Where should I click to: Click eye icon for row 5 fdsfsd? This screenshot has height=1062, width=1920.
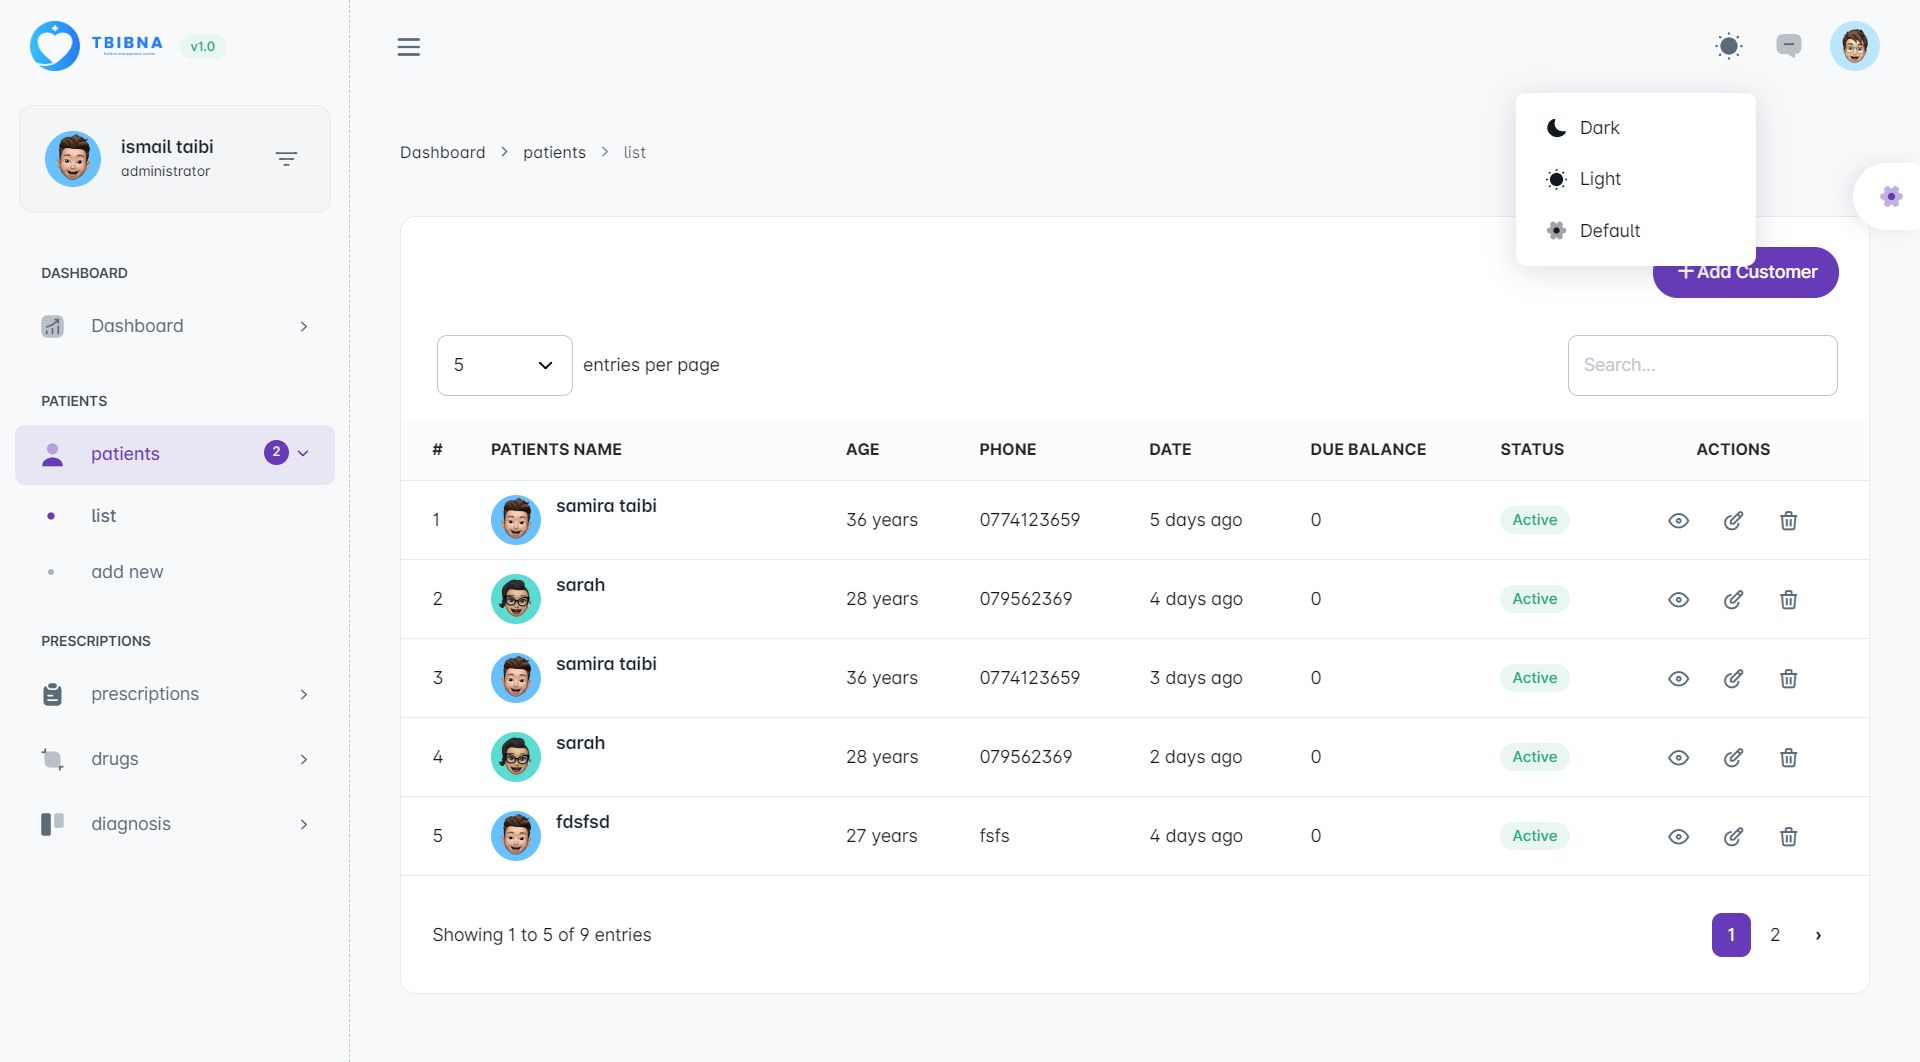click(1678, 836)
